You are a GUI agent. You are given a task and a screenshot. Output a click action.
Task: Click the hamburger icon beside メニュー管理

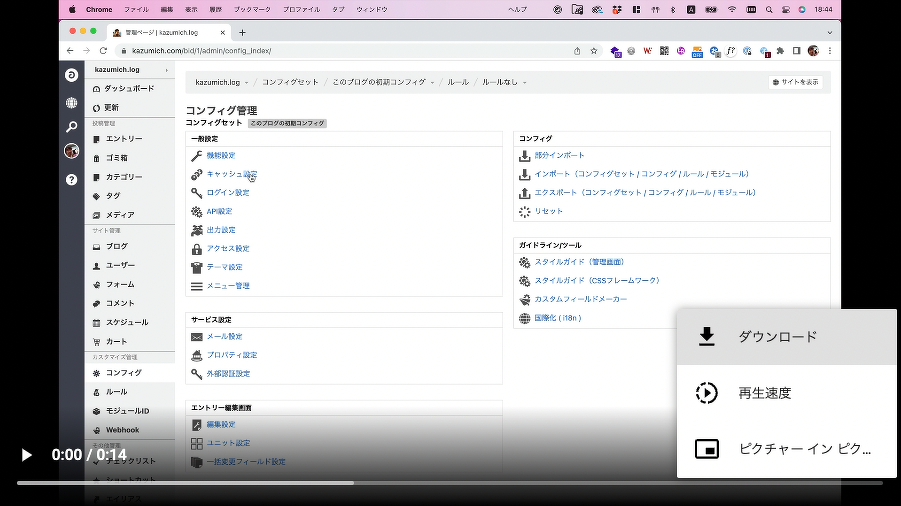[197, 286]
